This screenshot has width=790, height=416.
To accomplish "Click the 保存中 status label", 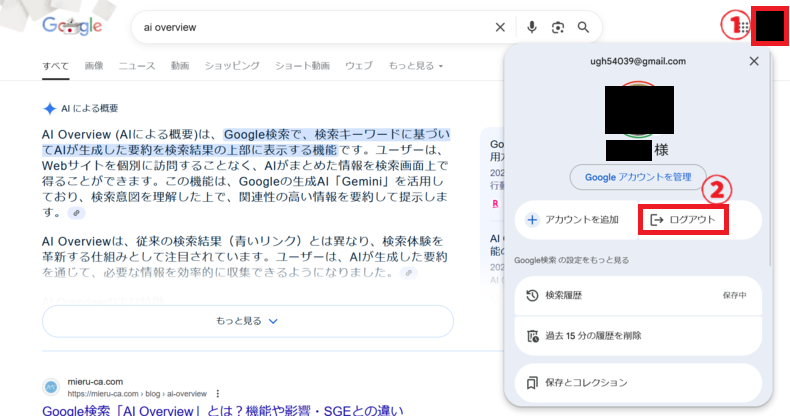I will (x=735, y=296).
